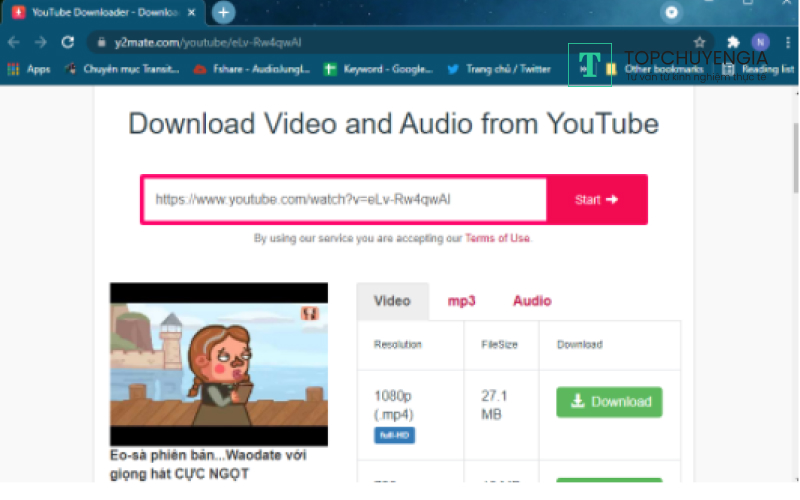Click the YouTube URL input field
800x500 pixels.
point(344,199)
